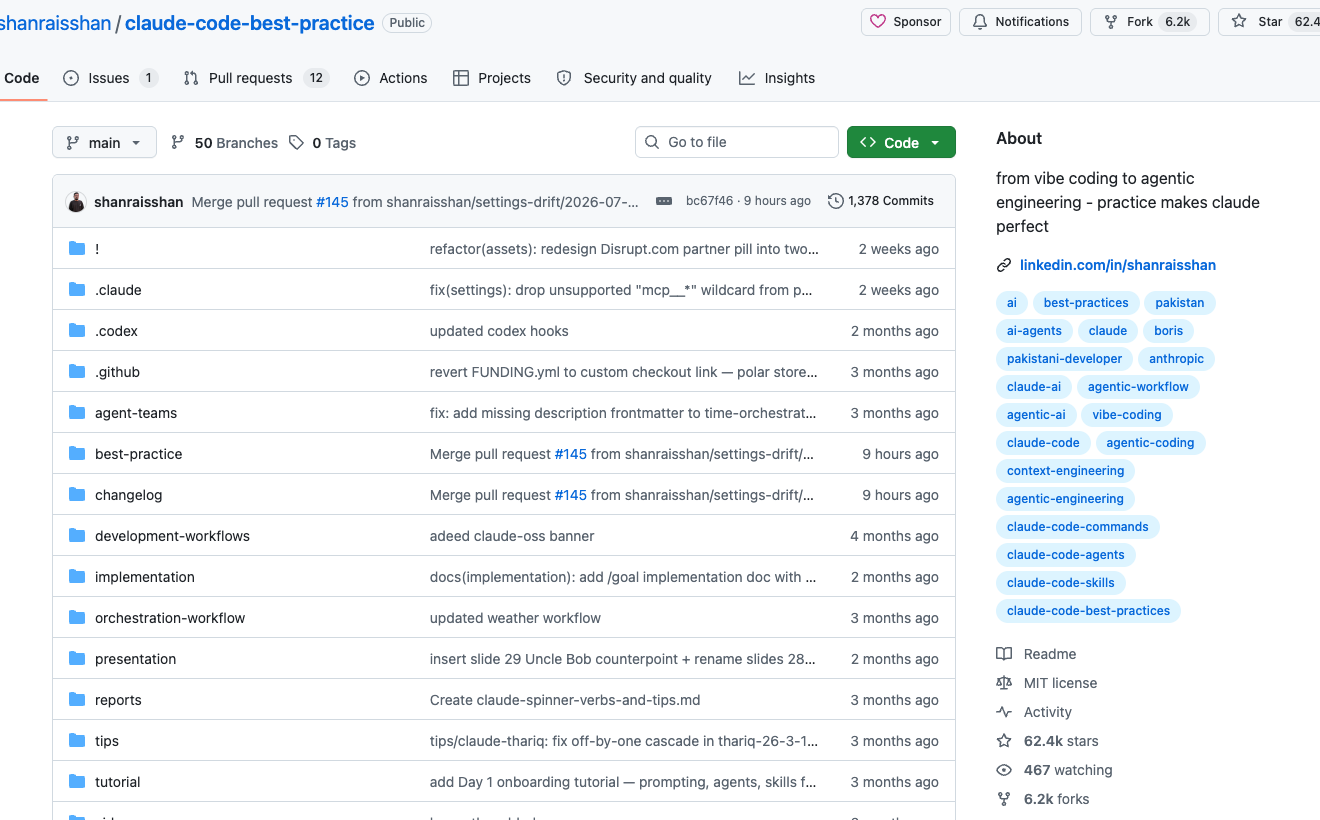Click the Go to file search field
The width and height of the screenshot is (1320, 820).
[737, 142]
